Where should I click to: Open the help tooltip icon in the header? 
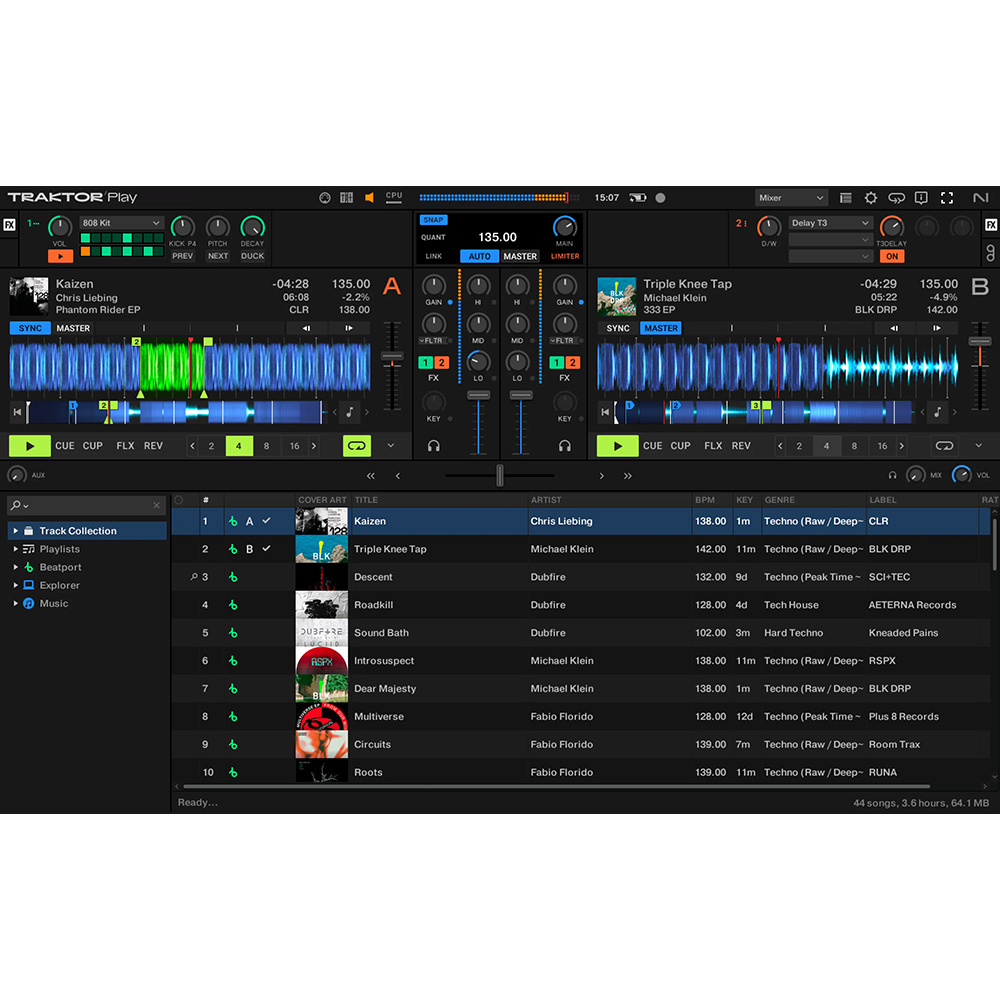[x=920, y=198]
